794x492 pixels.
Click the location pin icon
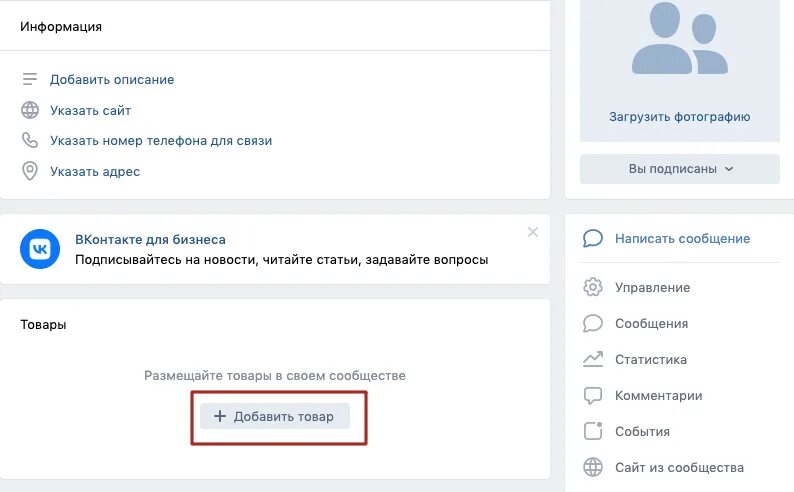[30, 171]
